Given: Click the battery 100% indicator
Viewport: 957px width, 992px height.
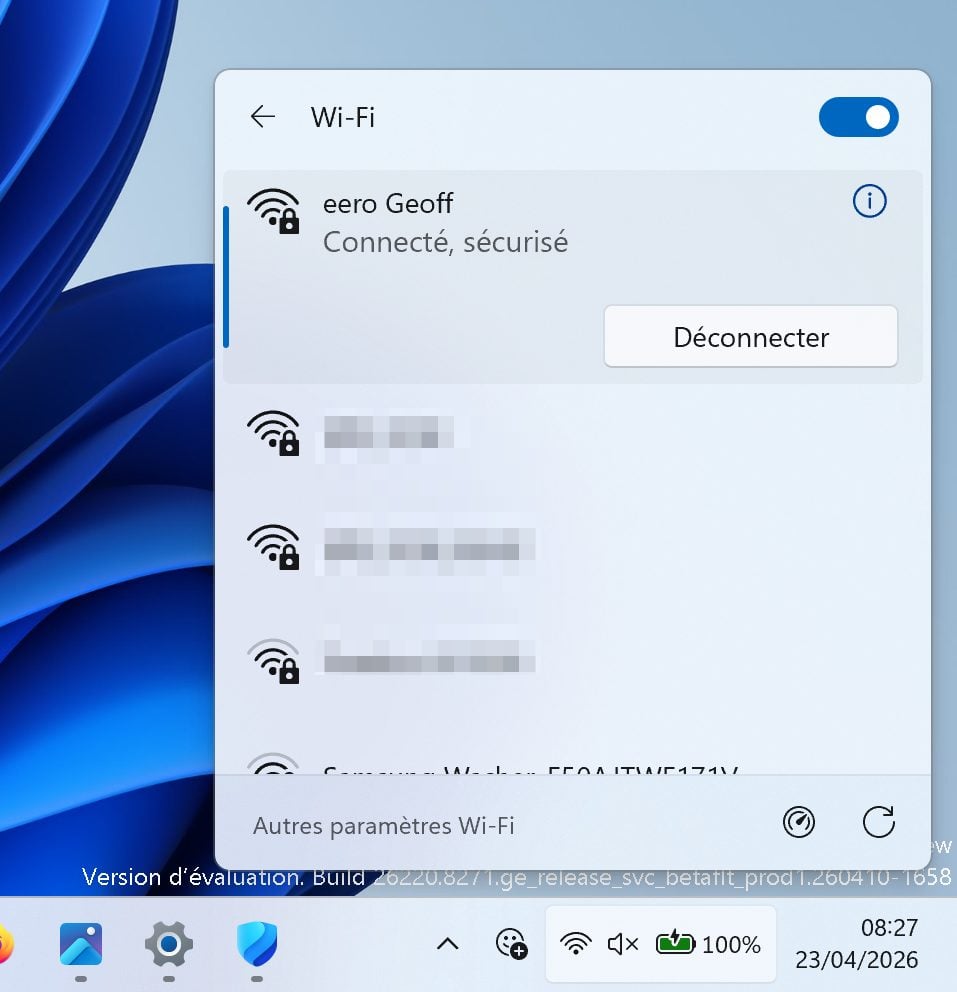Looking at the screenshot, I should [x=708, y=943].
